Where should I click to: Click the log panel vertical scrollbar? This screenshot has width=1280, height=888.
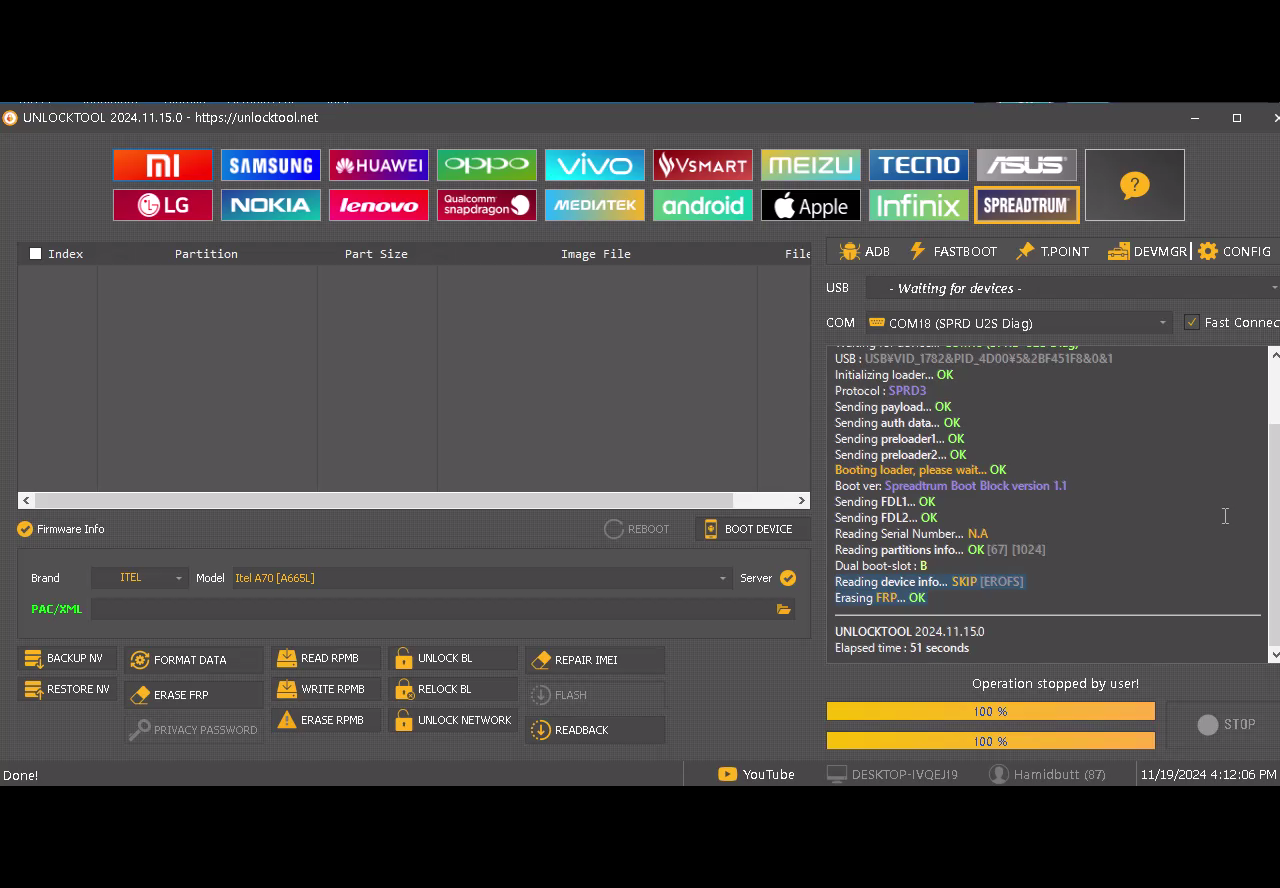1274,504
